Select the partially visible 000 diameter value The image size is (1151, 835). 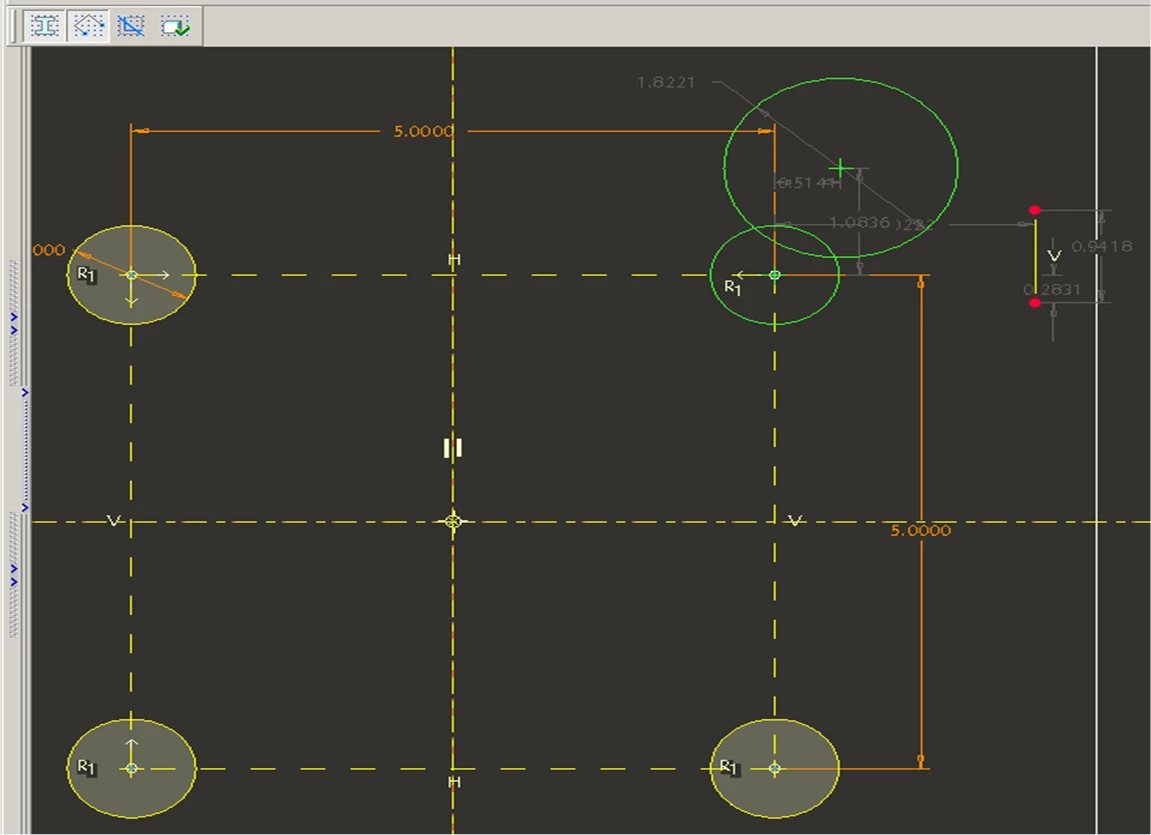[x=48, y=250]
